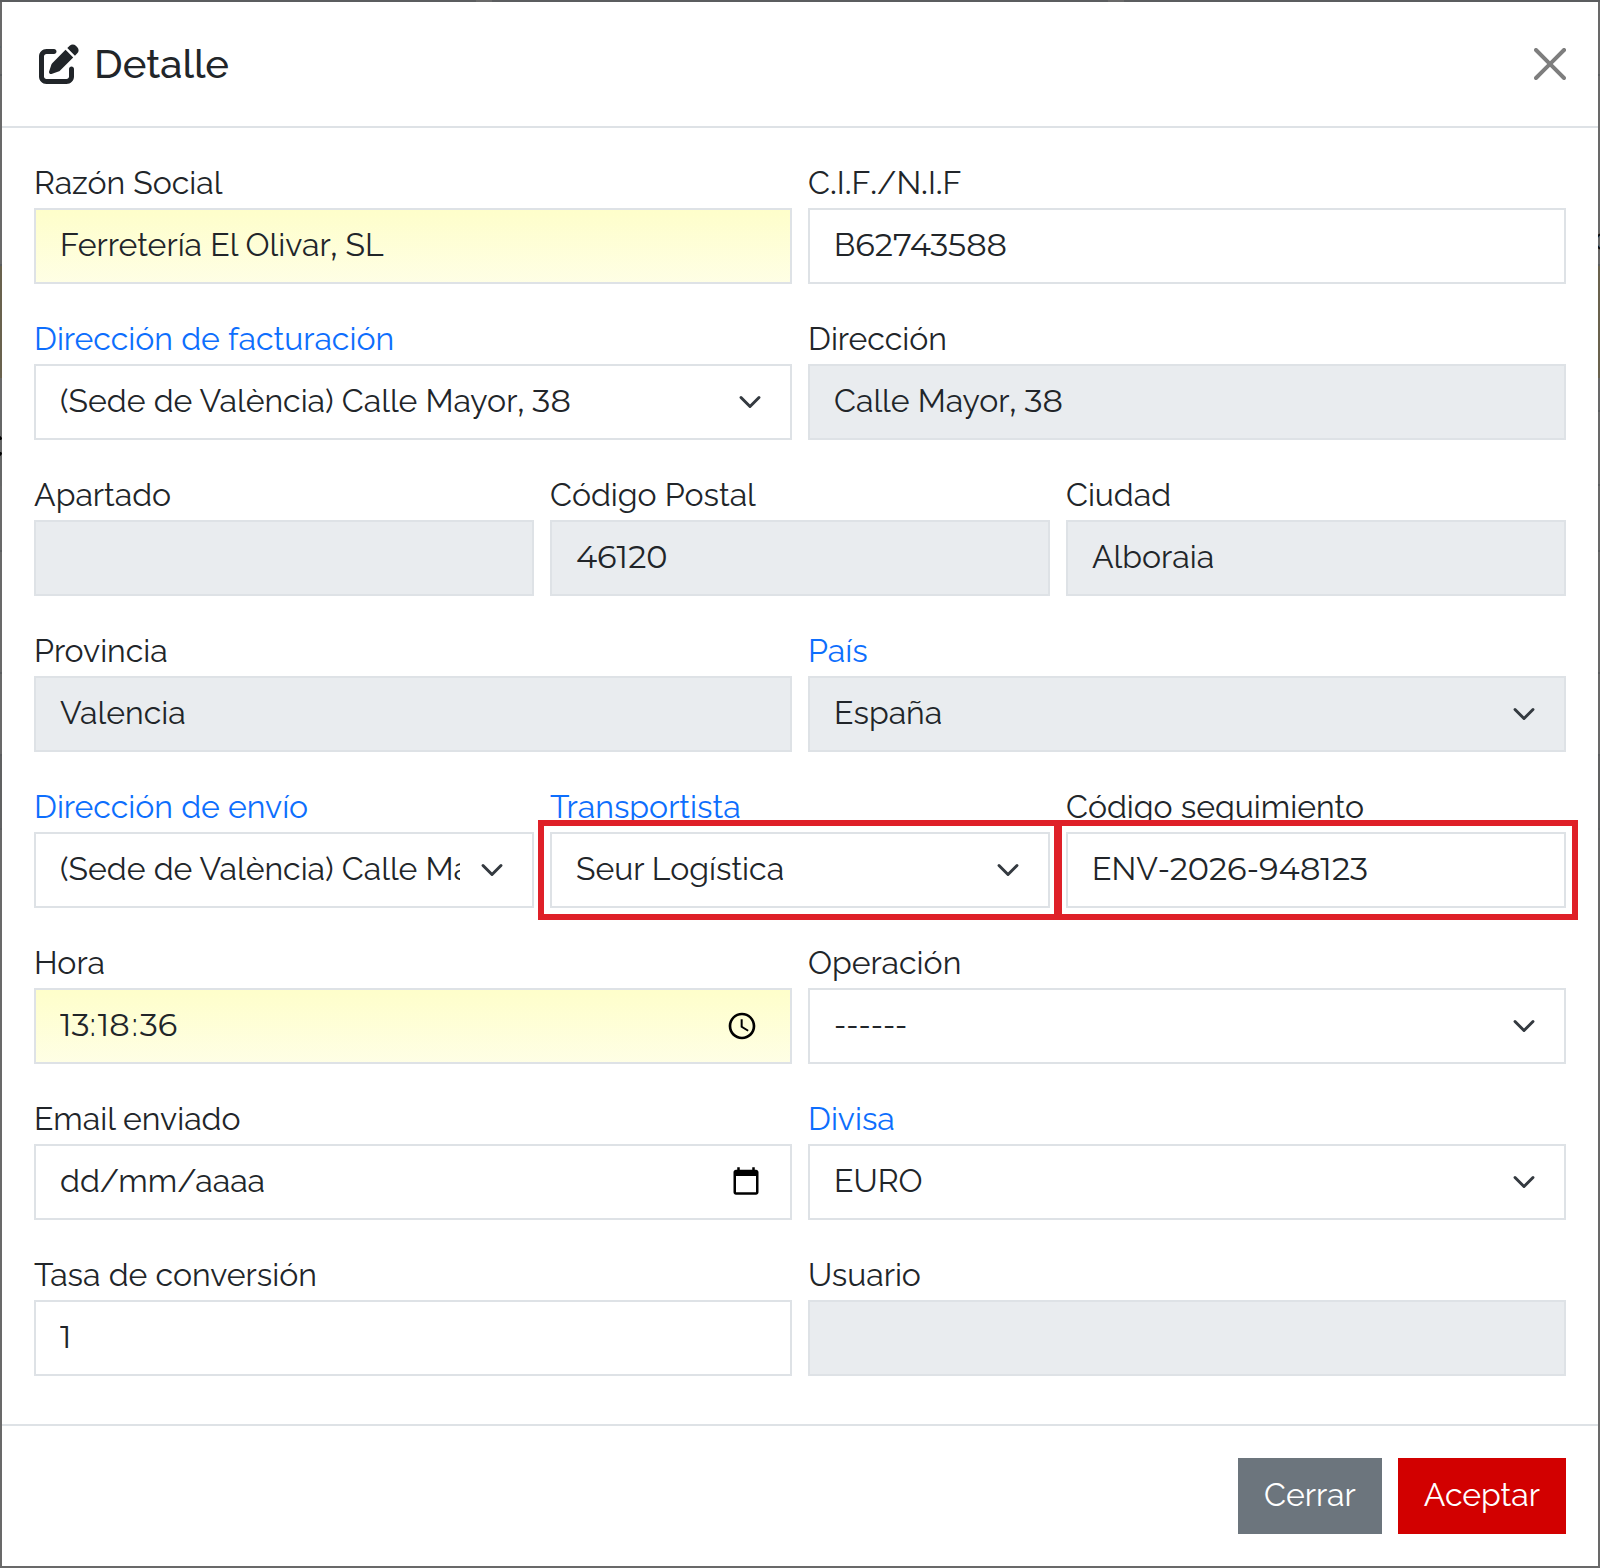Click the Transportista link label
This screenshot has width=1600, height=1568.
(x=646, y=807)
